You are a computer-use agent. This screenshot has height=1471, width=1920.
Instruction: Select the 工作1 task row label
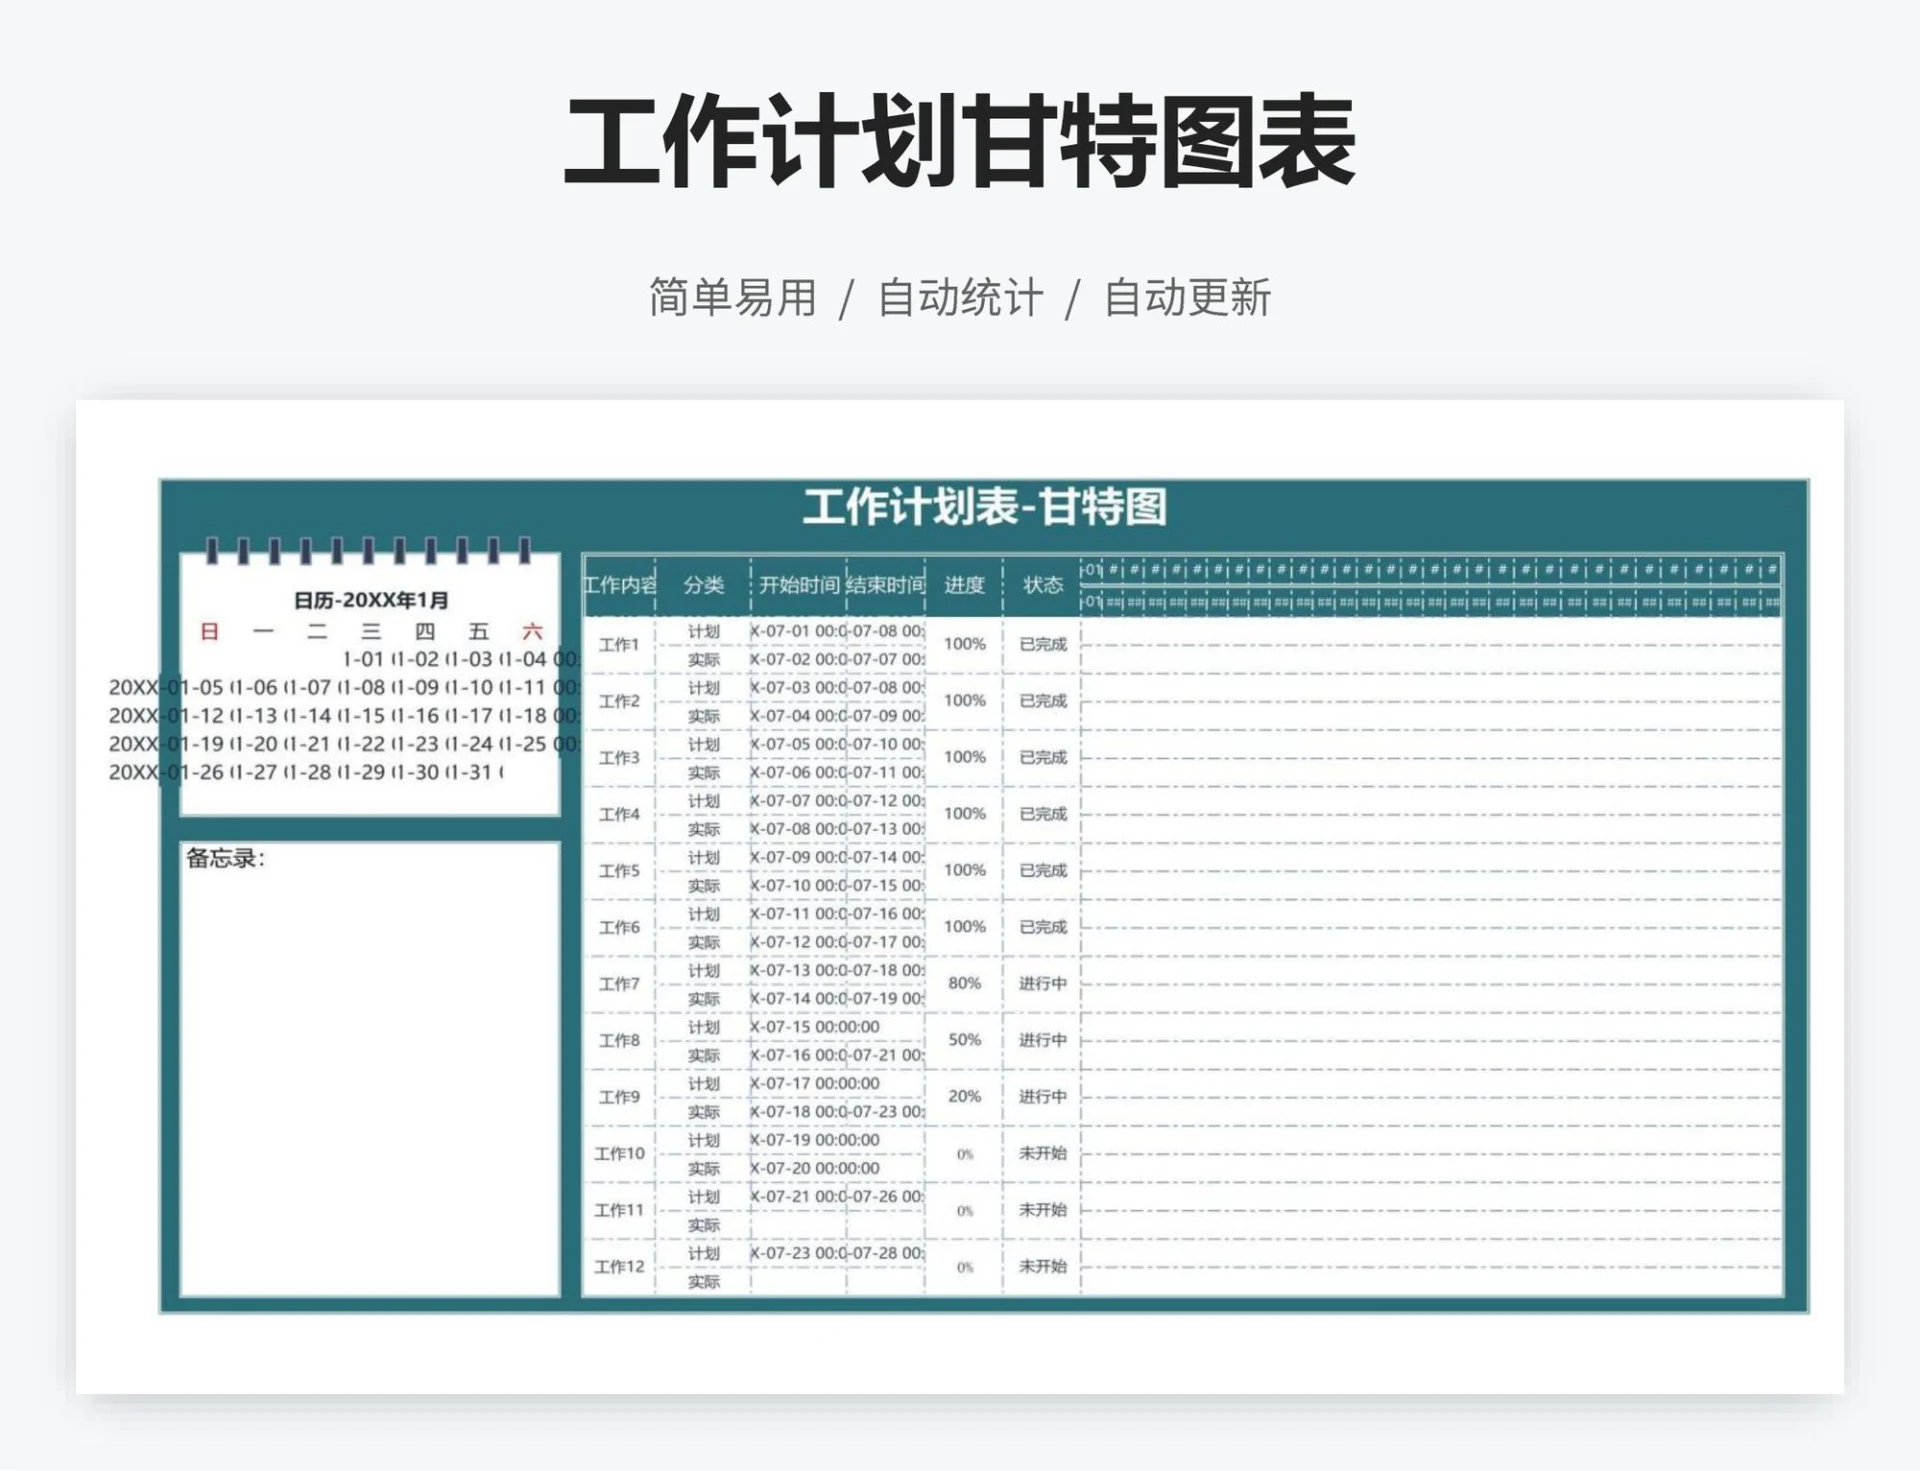click(x=618, y=645)
